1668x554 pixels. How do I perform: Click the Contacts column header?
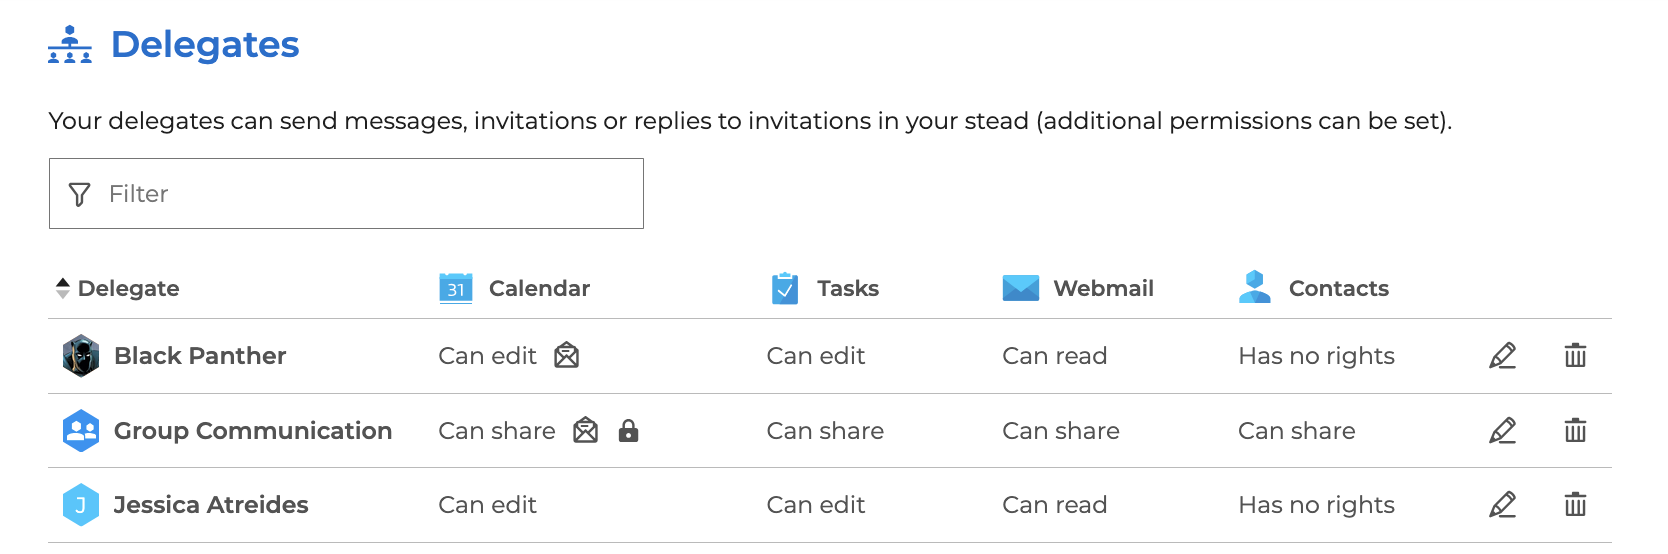click(x=1338, y=288)
